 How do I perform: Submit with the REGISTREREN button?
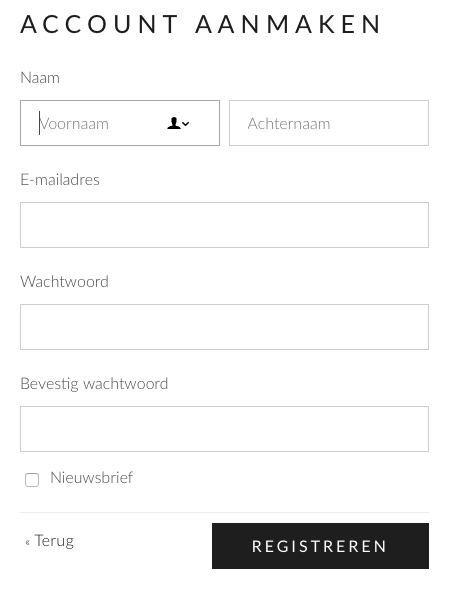[320, 546]
